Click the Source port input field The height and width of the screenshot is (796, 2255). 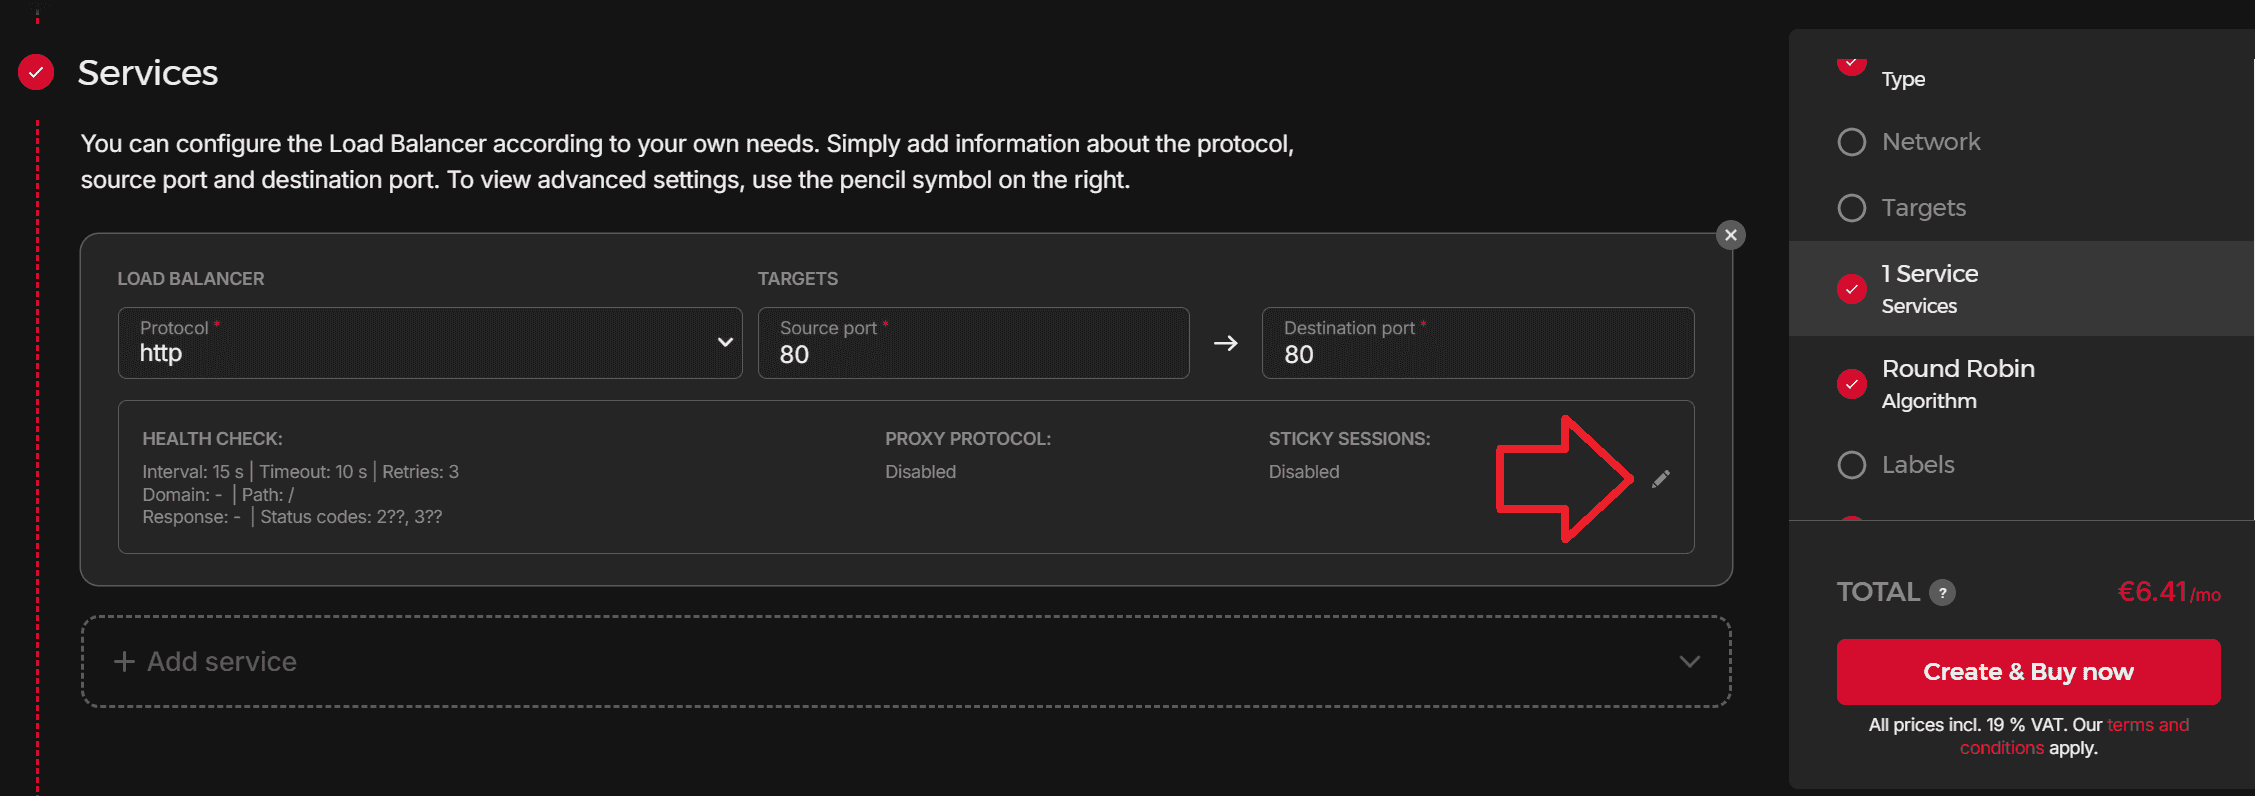tap(973, 343)
